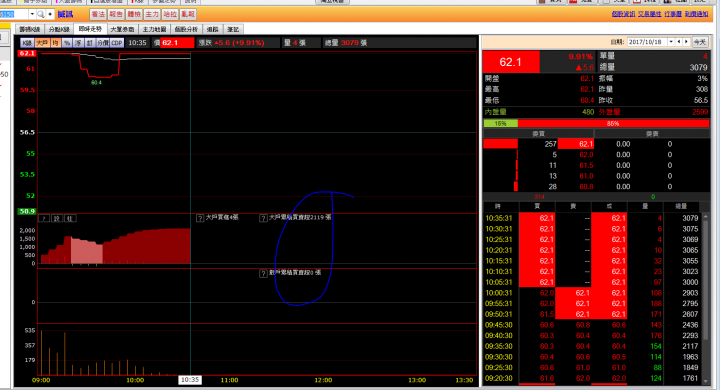
Task: Click the 誠訊 stock name
Action: (x=65, y=14)
